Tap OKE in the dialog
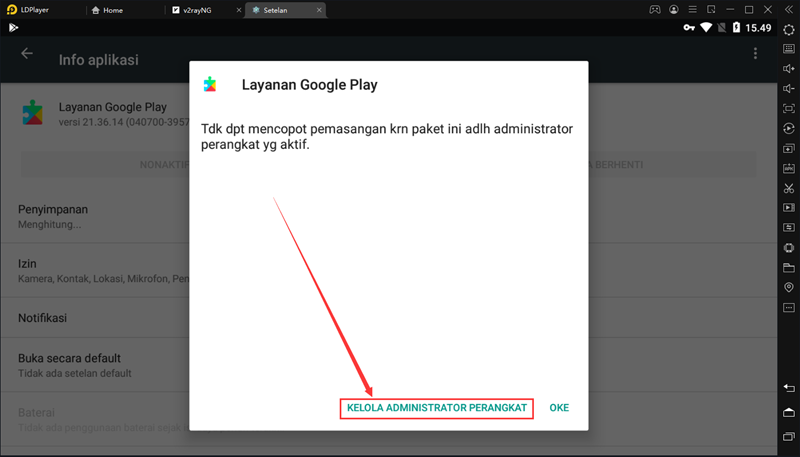Image resolution: width=800 pixels, height=457 pixels. pos(559,408)
